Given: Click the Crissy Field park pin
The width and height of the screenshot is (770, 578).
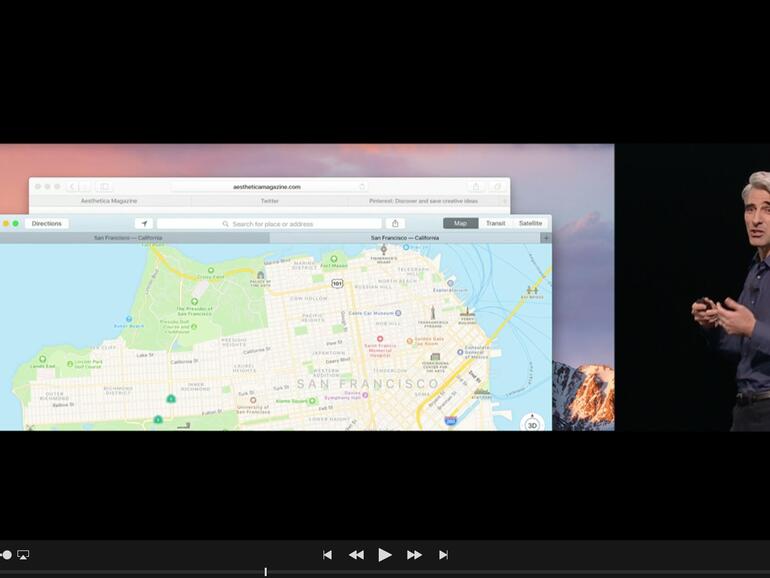Looking at the screenshot, I should [211, 270].
